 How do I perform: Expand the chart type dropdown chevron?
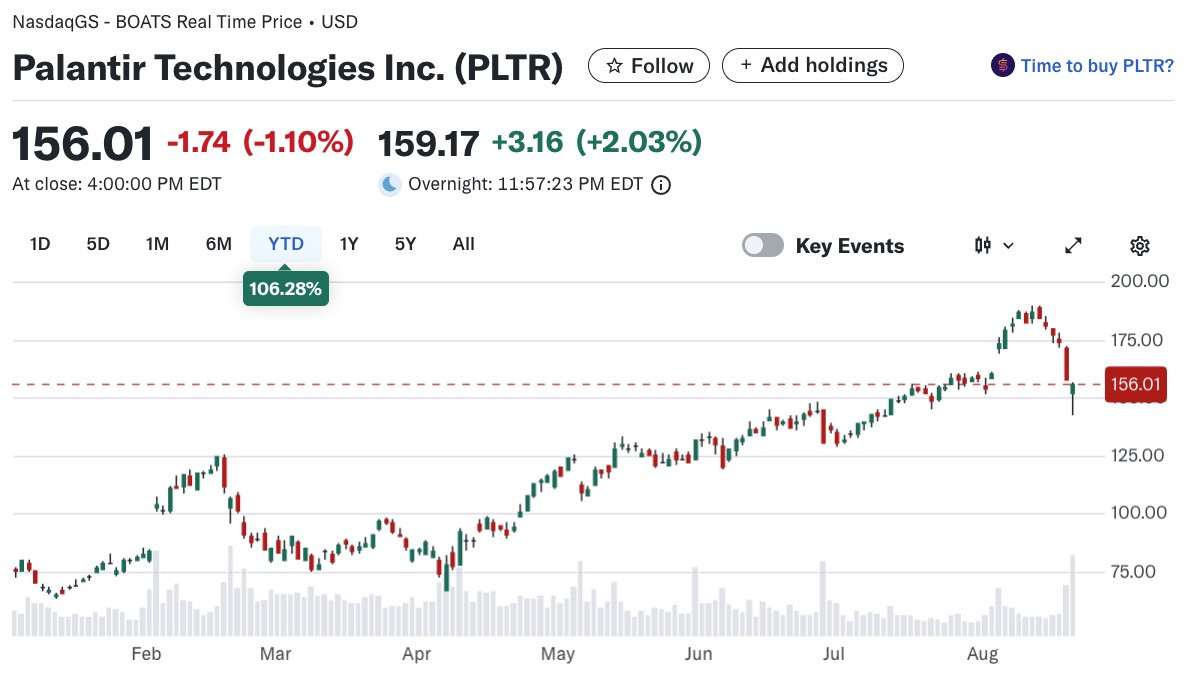[1009, 246]
